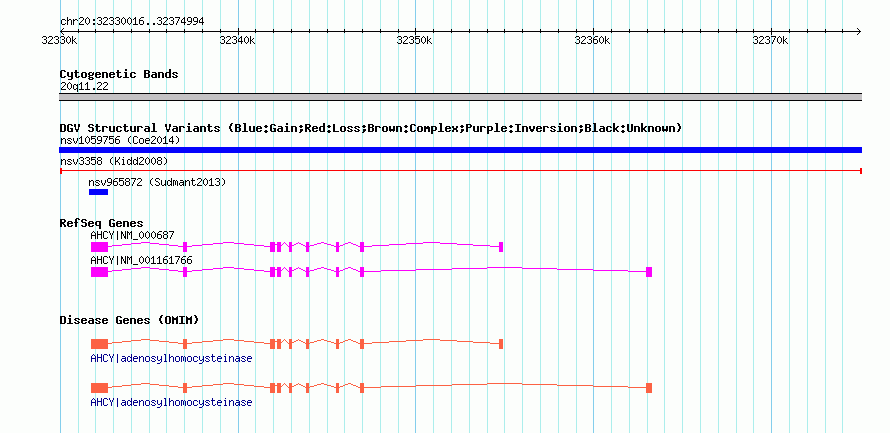Click the thin red nsv3358 loss line
The height and width of the screenshot is (433, 890).
tap(460, 170)
